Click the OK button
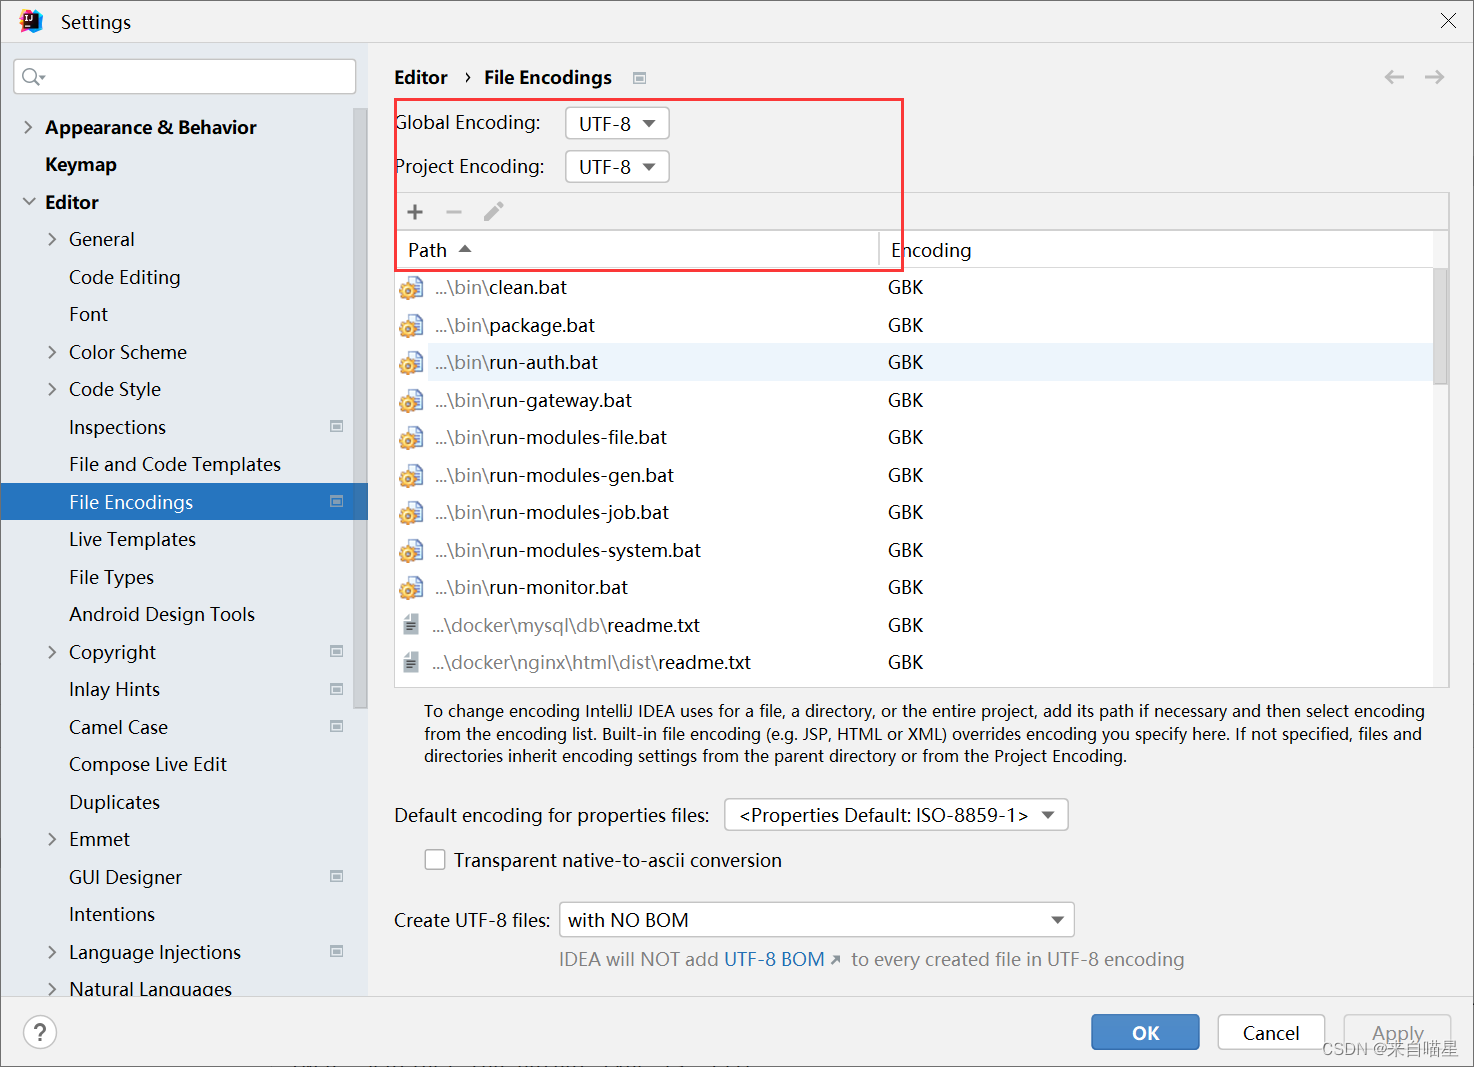The width and height of the screenshot is (1474, 1067). coord(1145,1032)
